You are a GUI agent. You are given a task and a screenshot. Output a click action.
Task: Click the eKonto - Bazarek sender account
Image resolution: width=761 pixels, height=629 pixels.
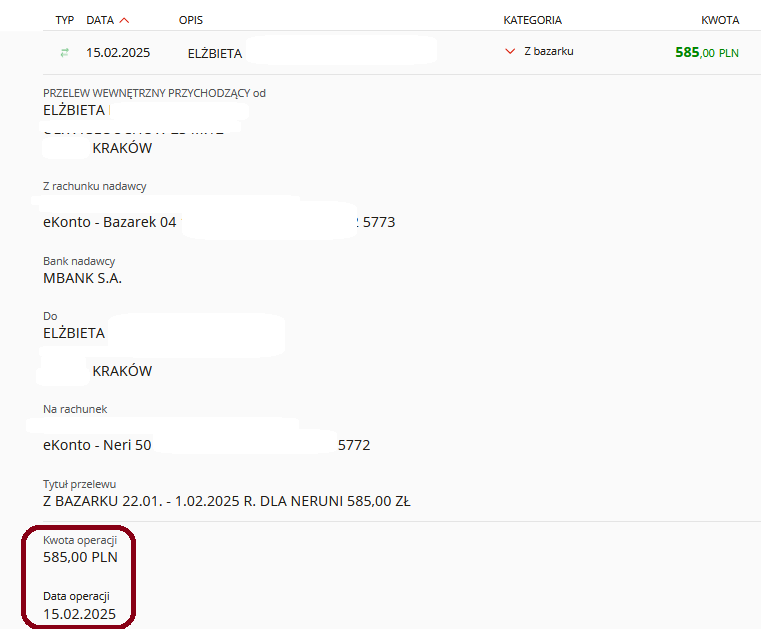(110, 222)
